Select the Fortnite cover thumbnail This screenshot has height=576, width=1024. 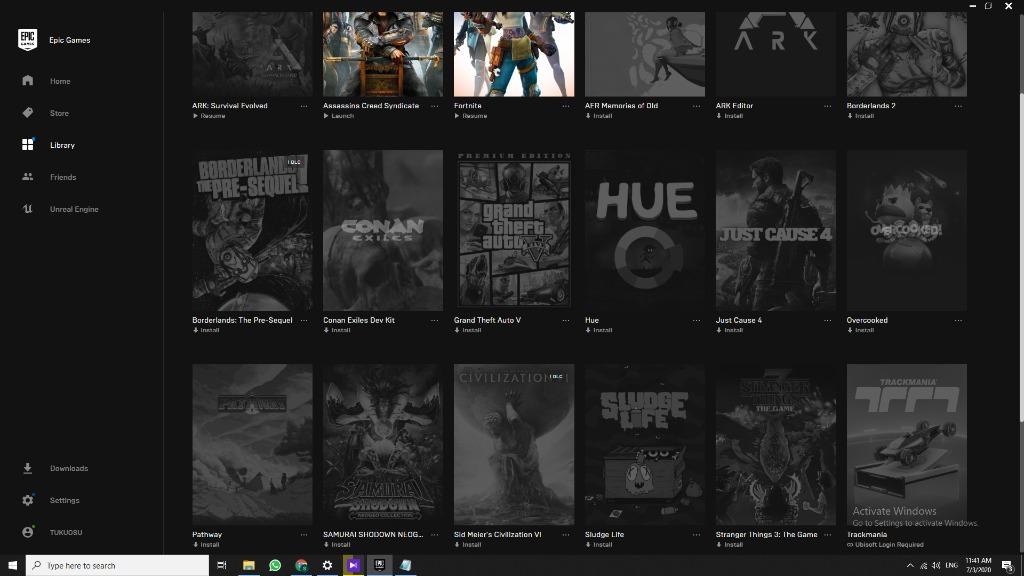tap(514, 54)
